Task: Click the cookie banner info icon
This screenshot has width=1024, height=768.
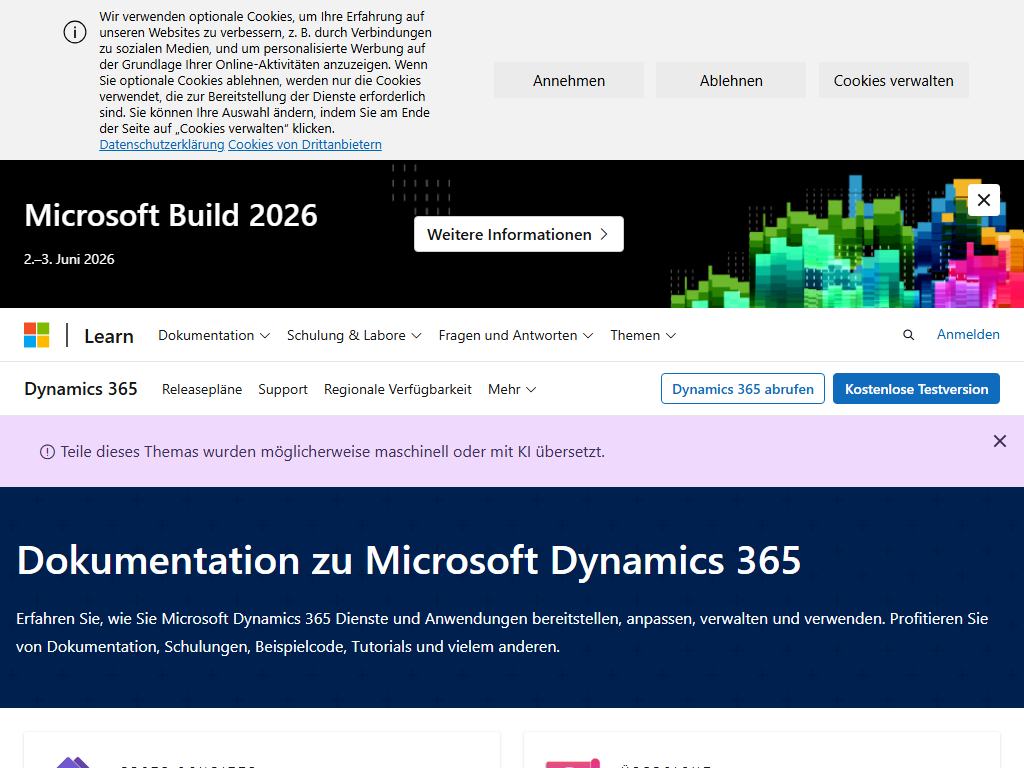Action: click(x=74, y=31)
